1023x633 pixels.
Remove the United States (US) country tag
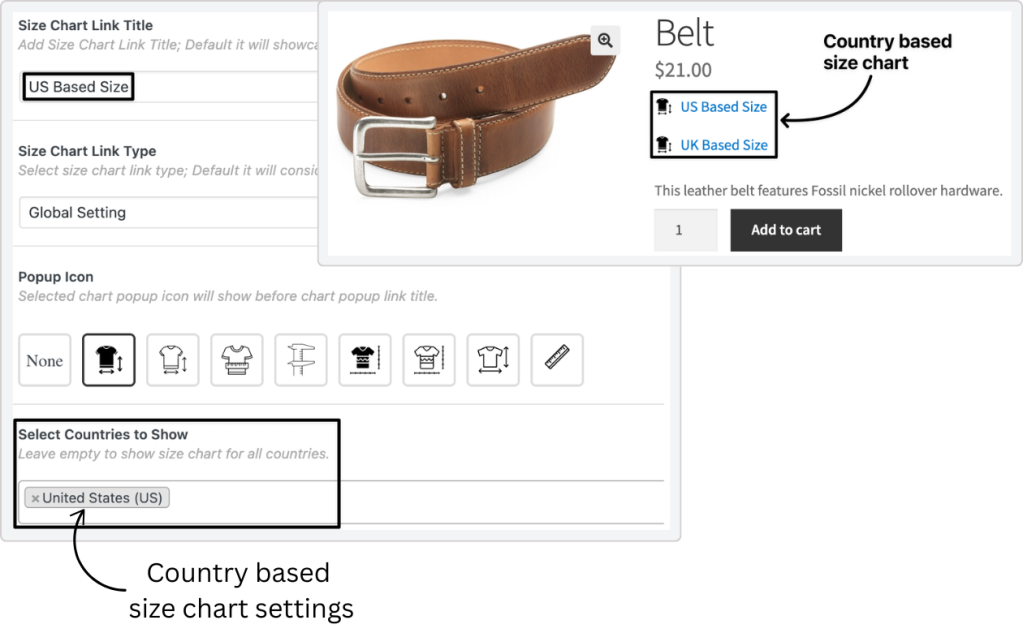point(35,498)
